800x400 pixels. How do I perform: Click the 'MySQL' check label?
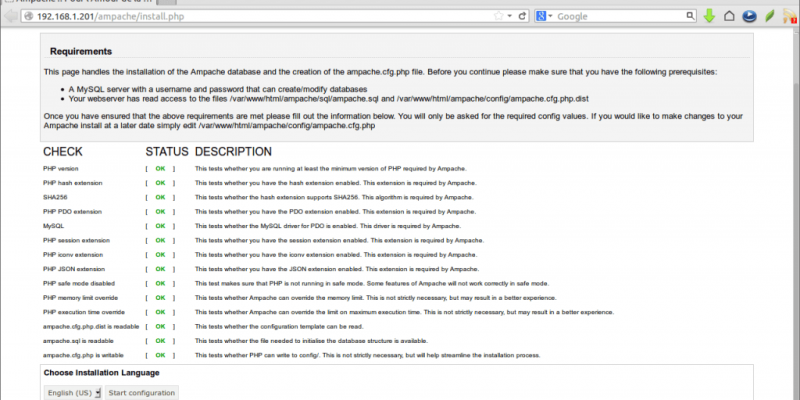coord(54,226)
